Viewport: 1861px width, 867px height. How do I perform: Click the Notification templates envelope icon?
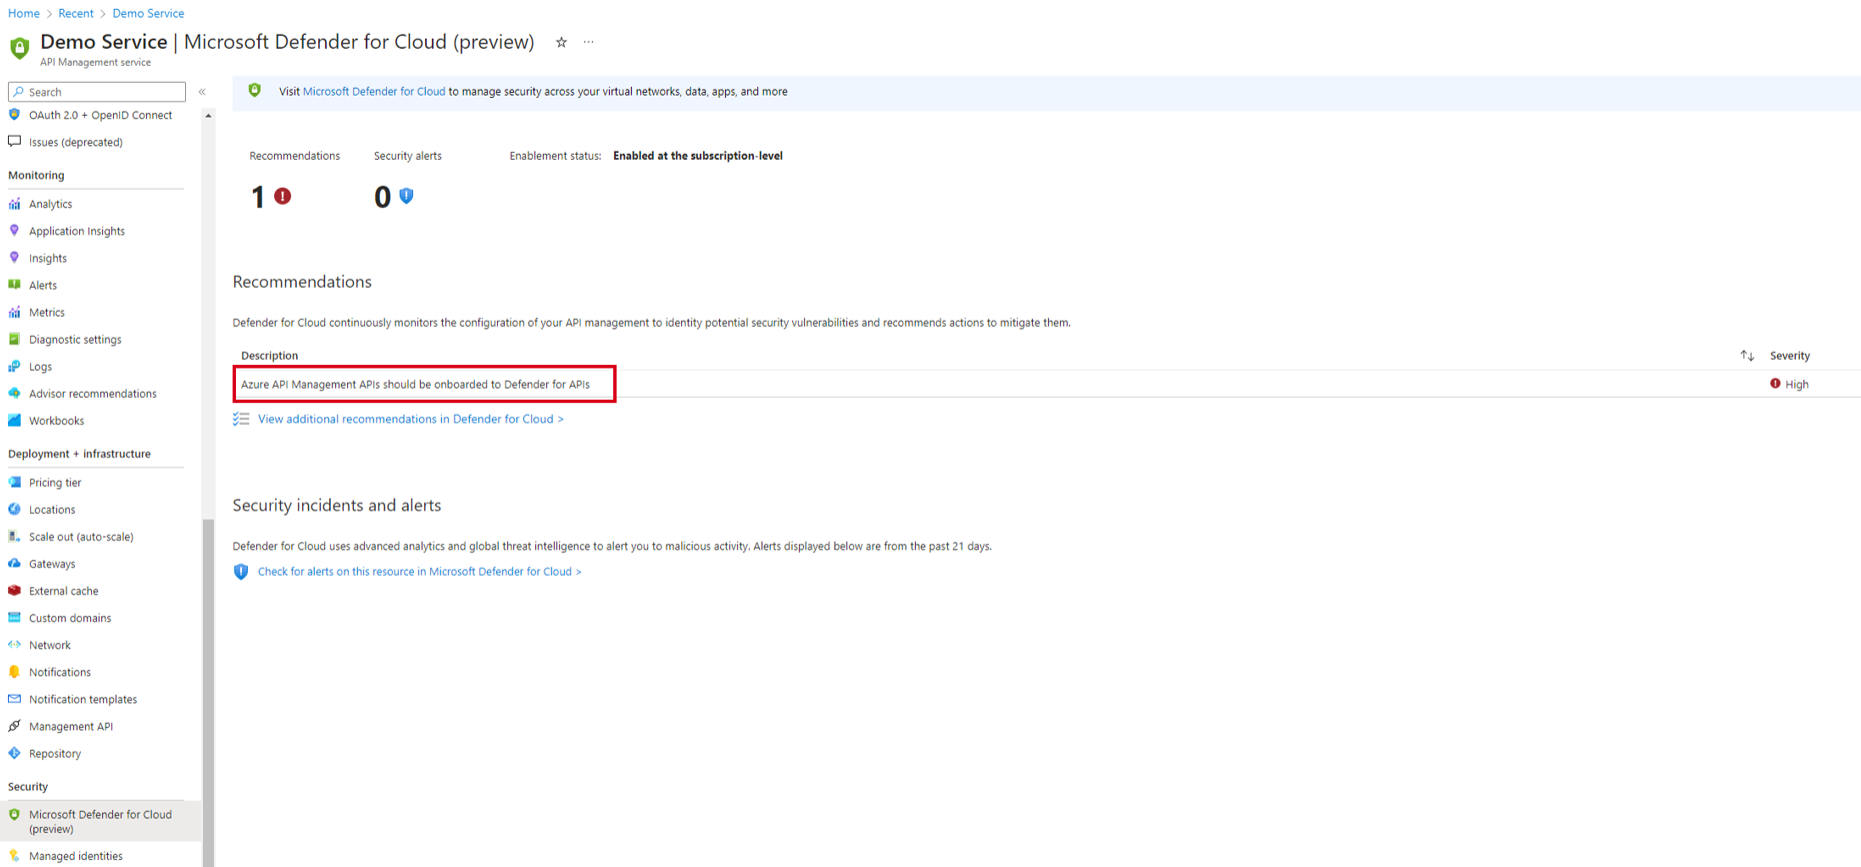[14, 699]
